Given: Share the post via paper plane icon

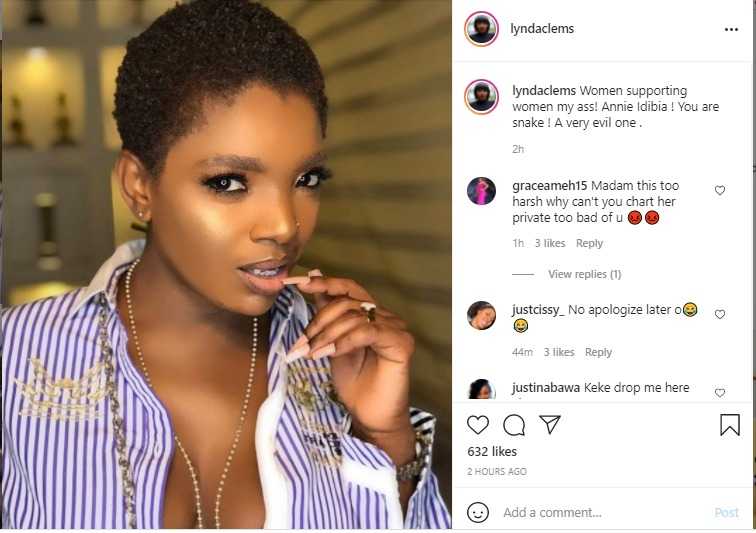Looking at the screenshot, I should pos(550,424).
